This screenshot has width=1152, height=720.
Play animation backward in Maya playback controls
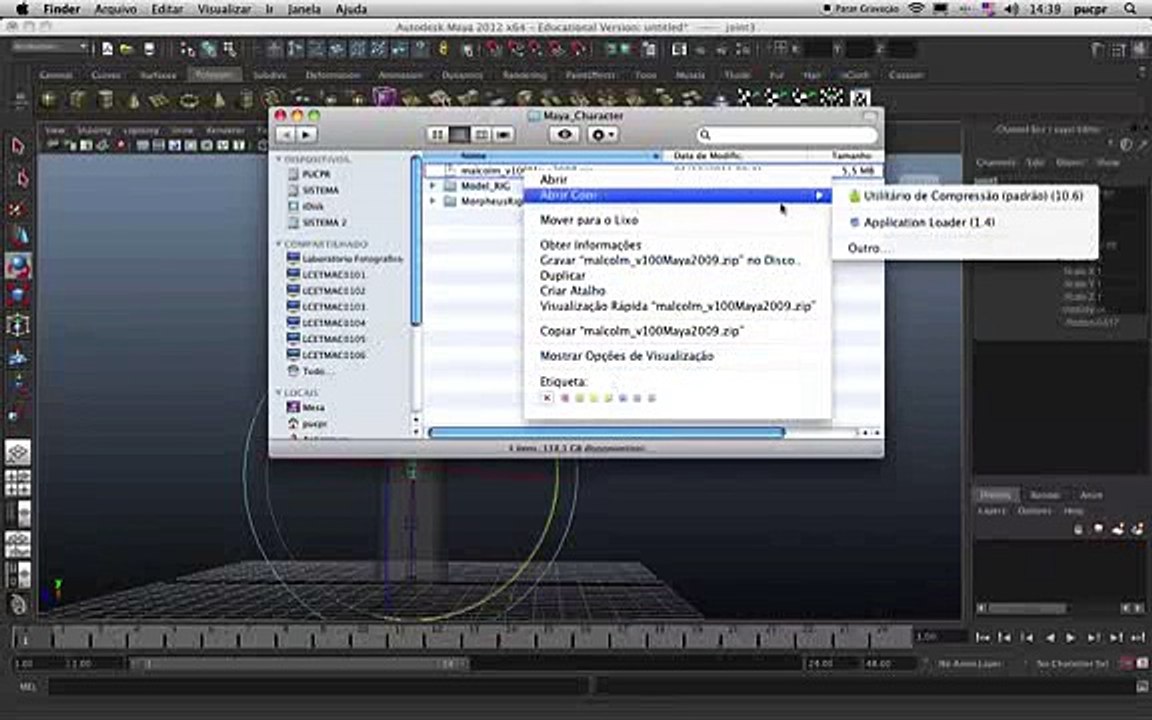tap(1050, 637)
